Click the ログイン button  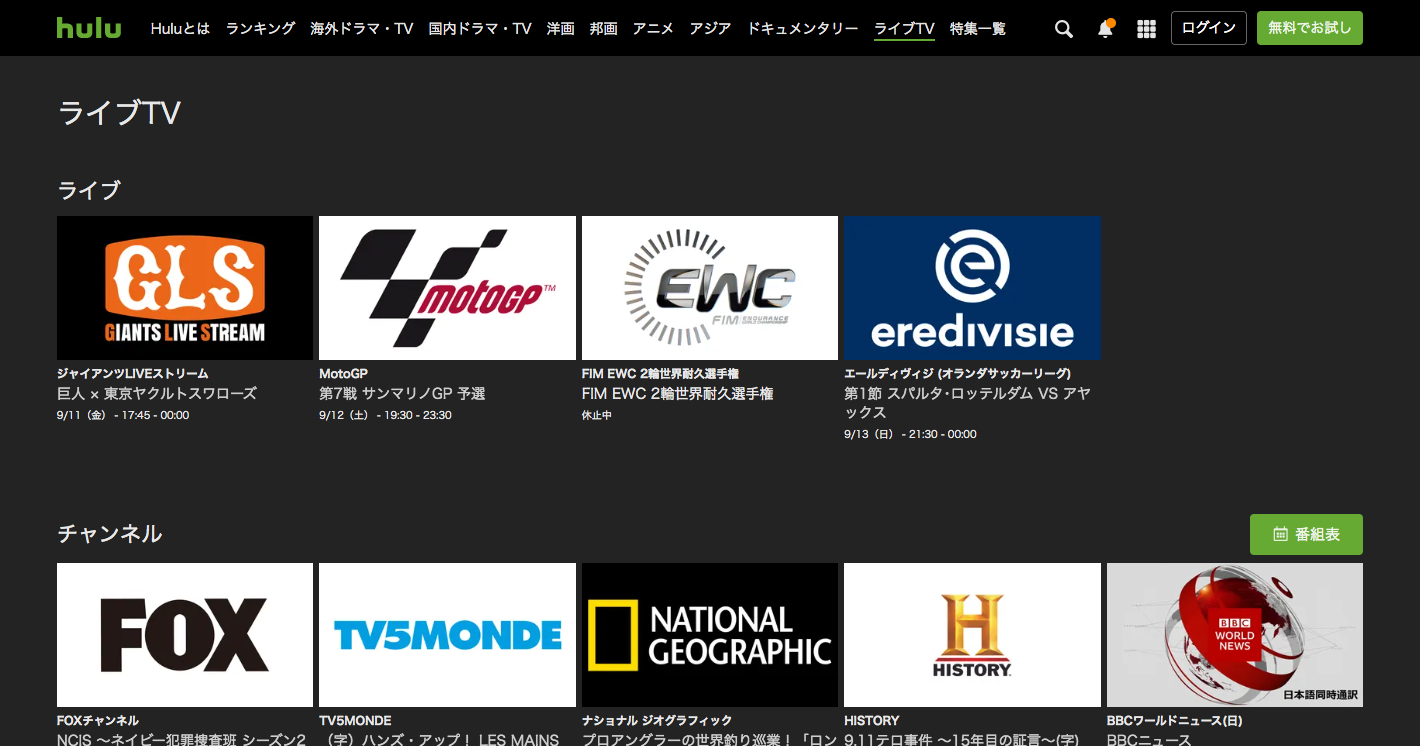[x=1209, y=28]
